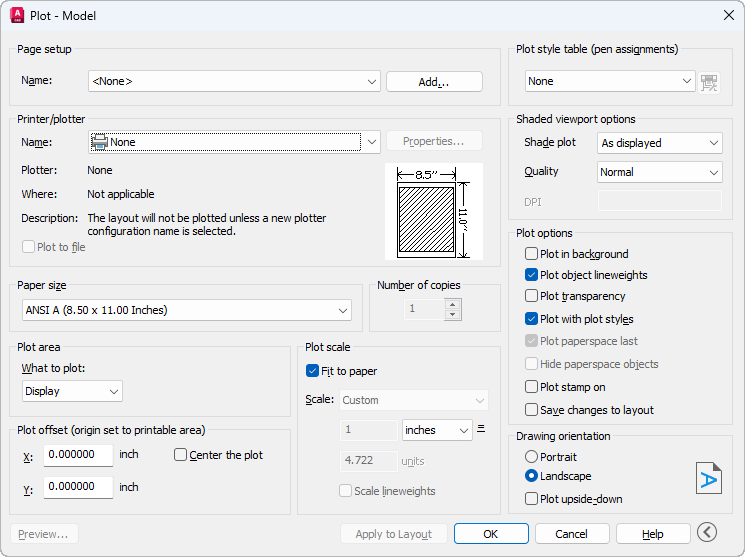Click the plot style table editor icon

pos(710,82)
